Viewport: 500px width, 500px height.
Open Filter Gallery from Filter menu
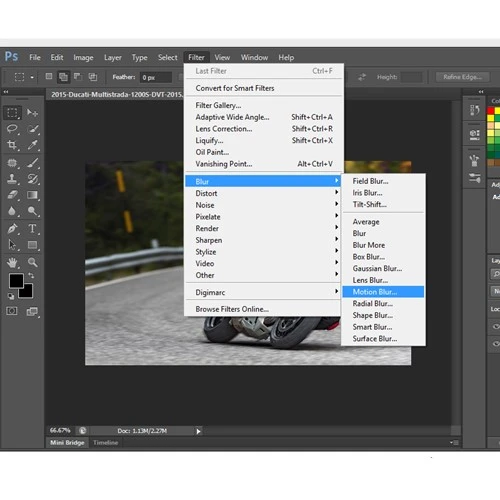263,105
